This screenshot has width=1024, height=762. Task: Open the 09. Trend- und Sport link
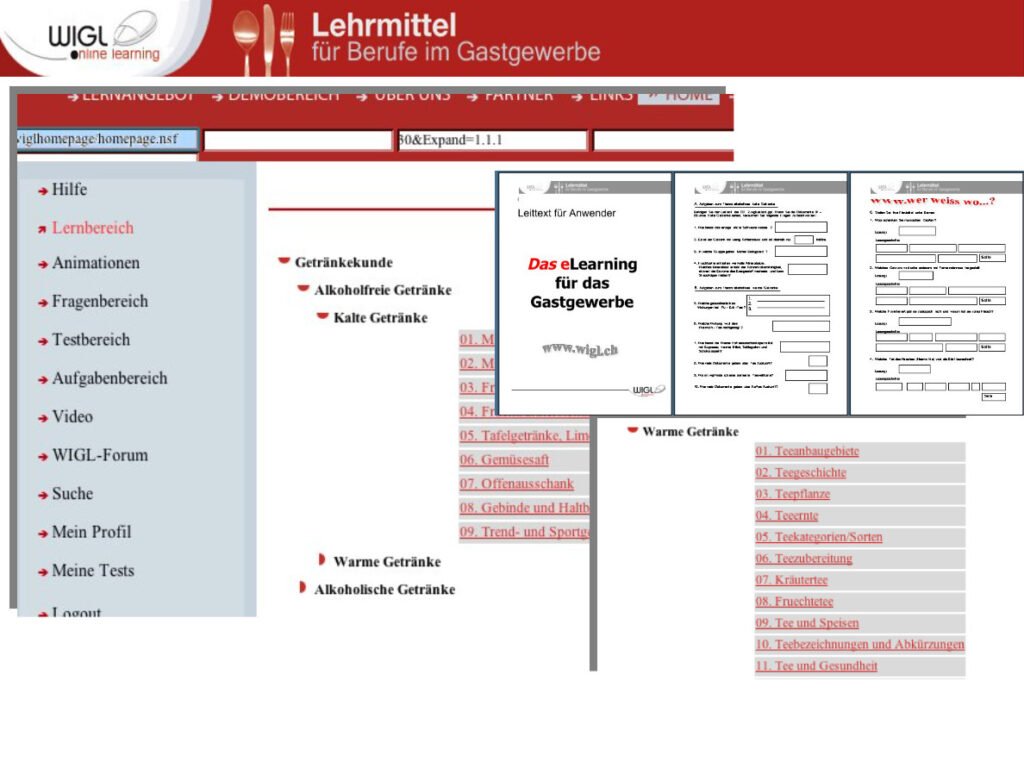pos(524,532)
